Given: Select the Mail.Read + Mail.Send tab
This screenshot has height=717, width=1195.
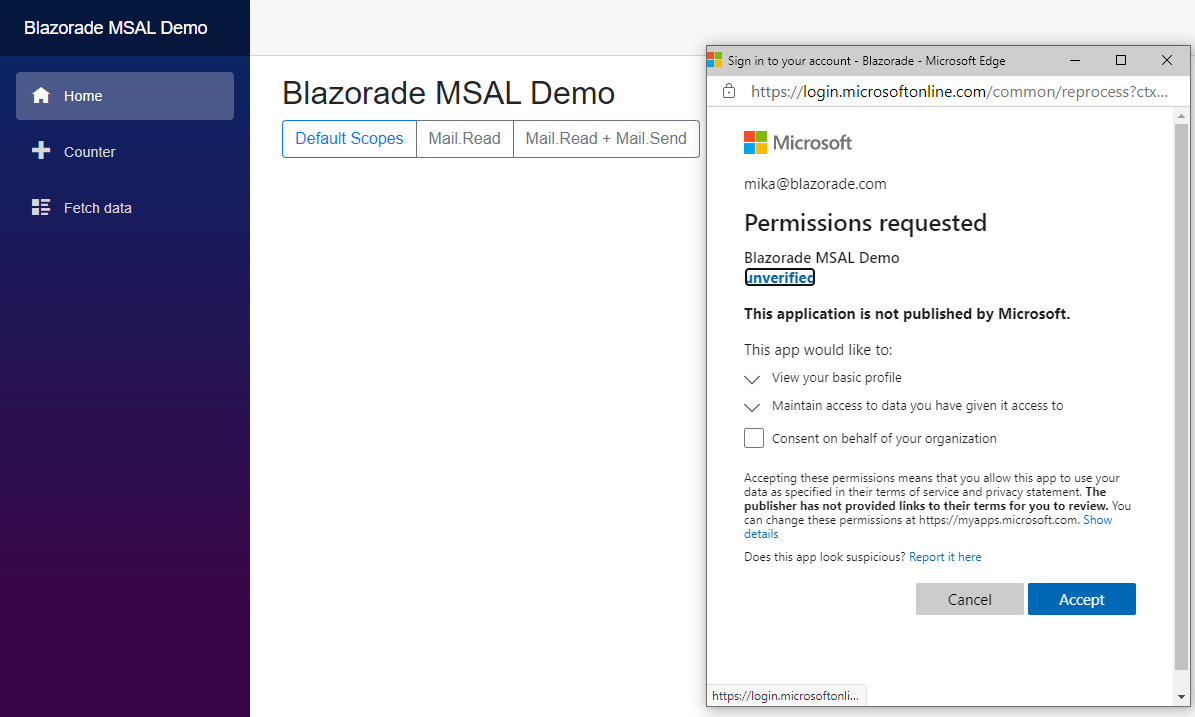Looking at the screenshot, I should tap(606, 139).
